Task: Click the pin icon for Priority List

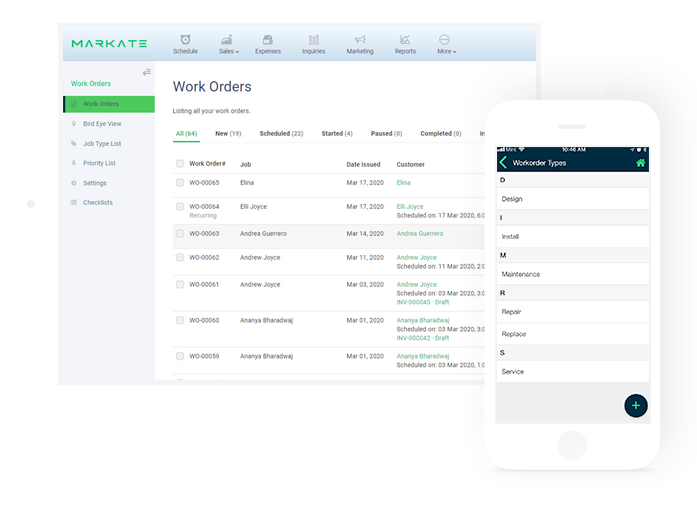Action: tap(74, 163)
